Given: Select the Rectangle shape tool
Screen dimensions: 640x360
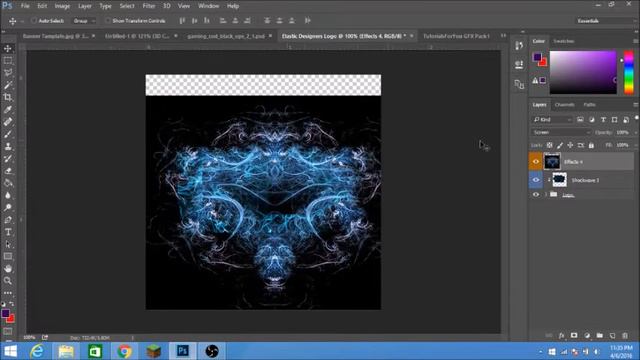Looking at the screenshot, I should (x=8, y=257).
